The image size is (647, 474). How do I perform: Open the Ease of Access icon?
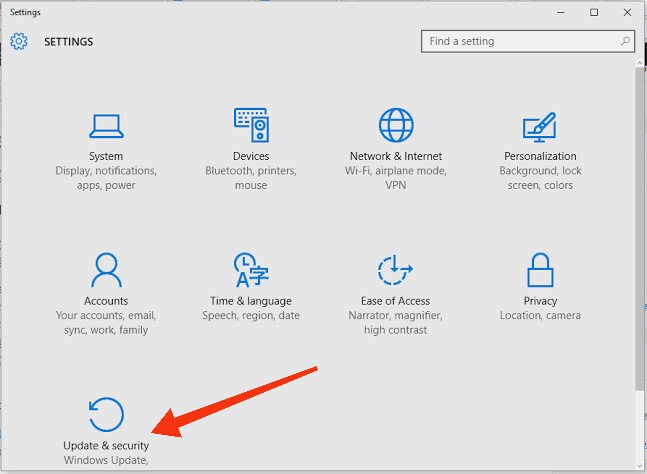(395, 270)
